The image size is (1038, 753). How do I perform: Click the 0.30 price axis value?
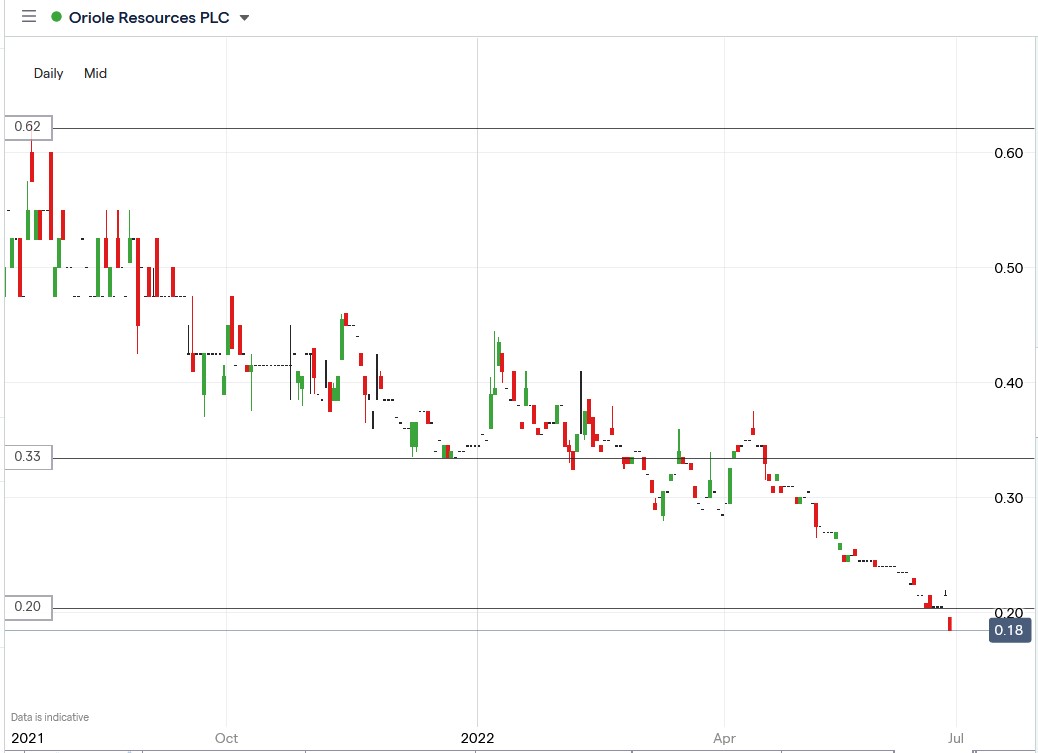1008,498
